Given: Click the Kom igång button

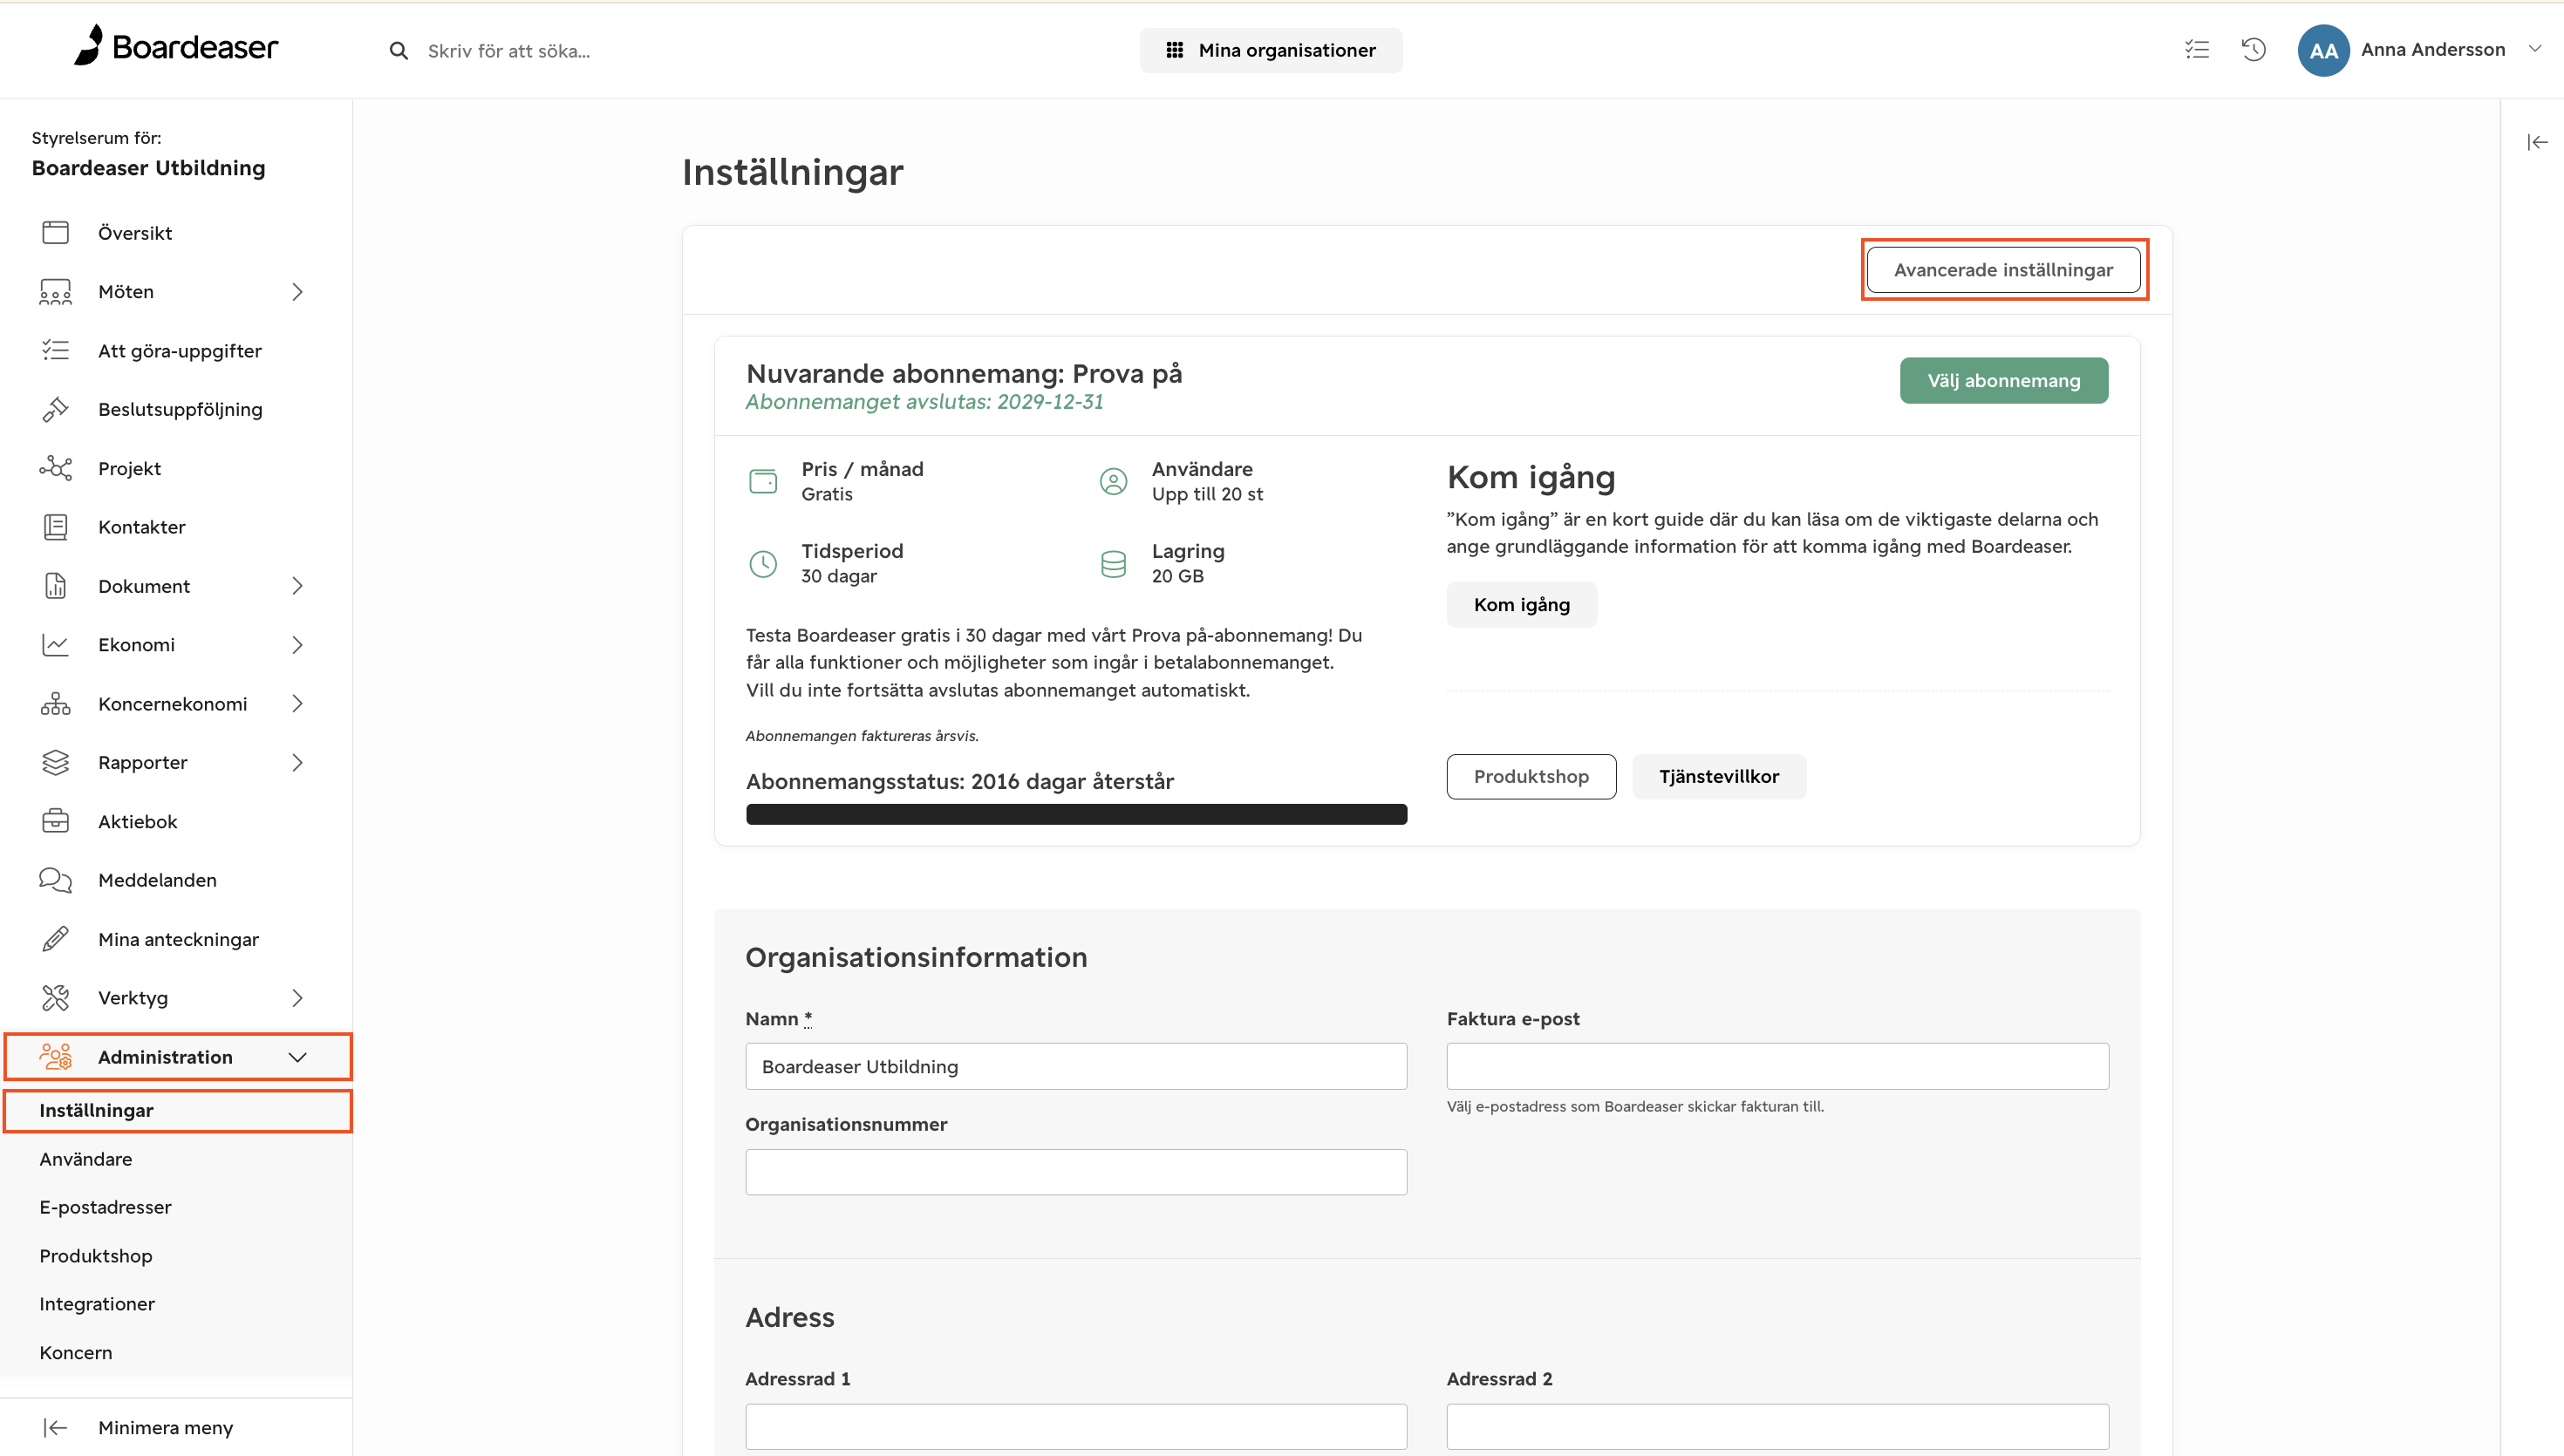Looking at the screenshot, I should [x=1521, y=604].
